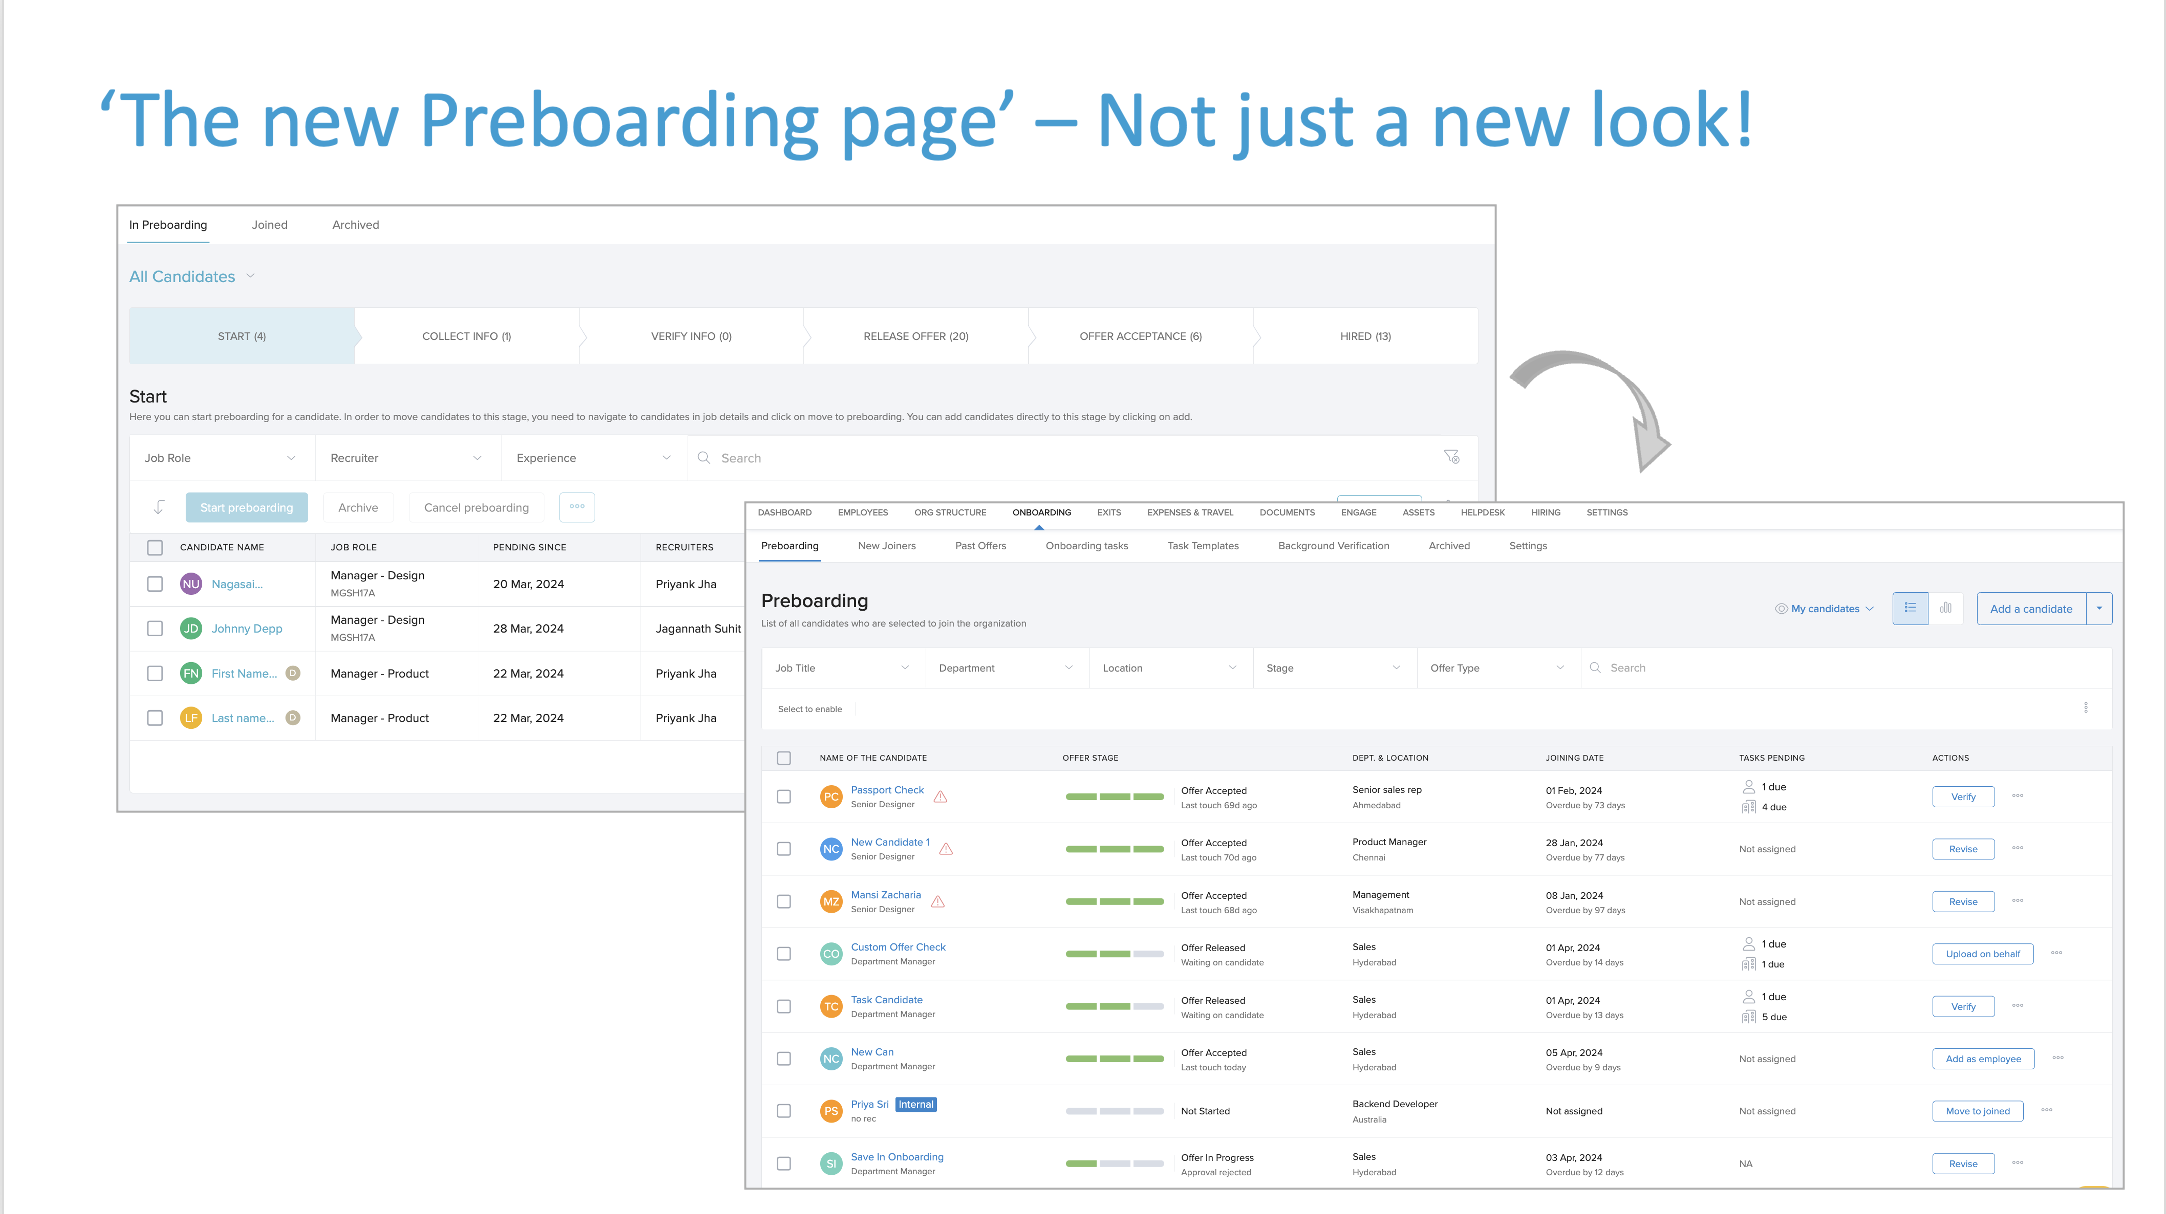
Task: Click sort arrow icon beside Start preboarding
Action: click(x=159, y=507)
